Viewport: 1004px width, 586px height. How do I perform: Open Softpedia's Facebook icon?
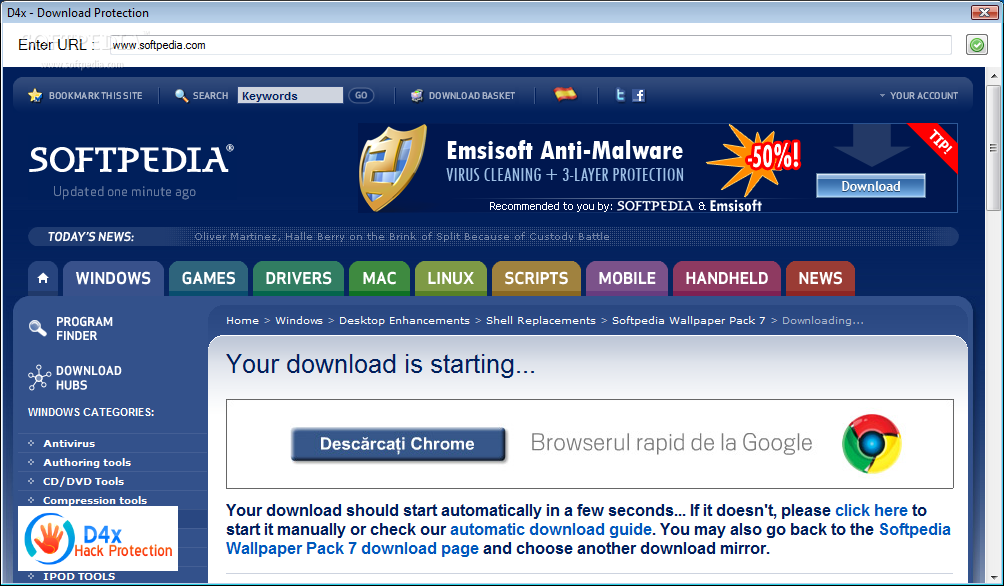pyautogui.click(x=638, y=95)
